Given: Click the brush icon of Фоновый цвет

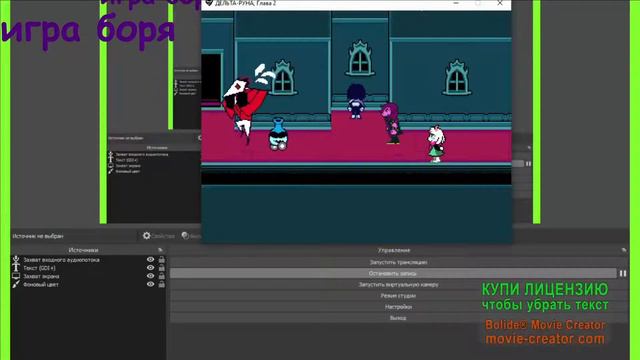Looking at the screenshot, I should (x=16, y=284).
